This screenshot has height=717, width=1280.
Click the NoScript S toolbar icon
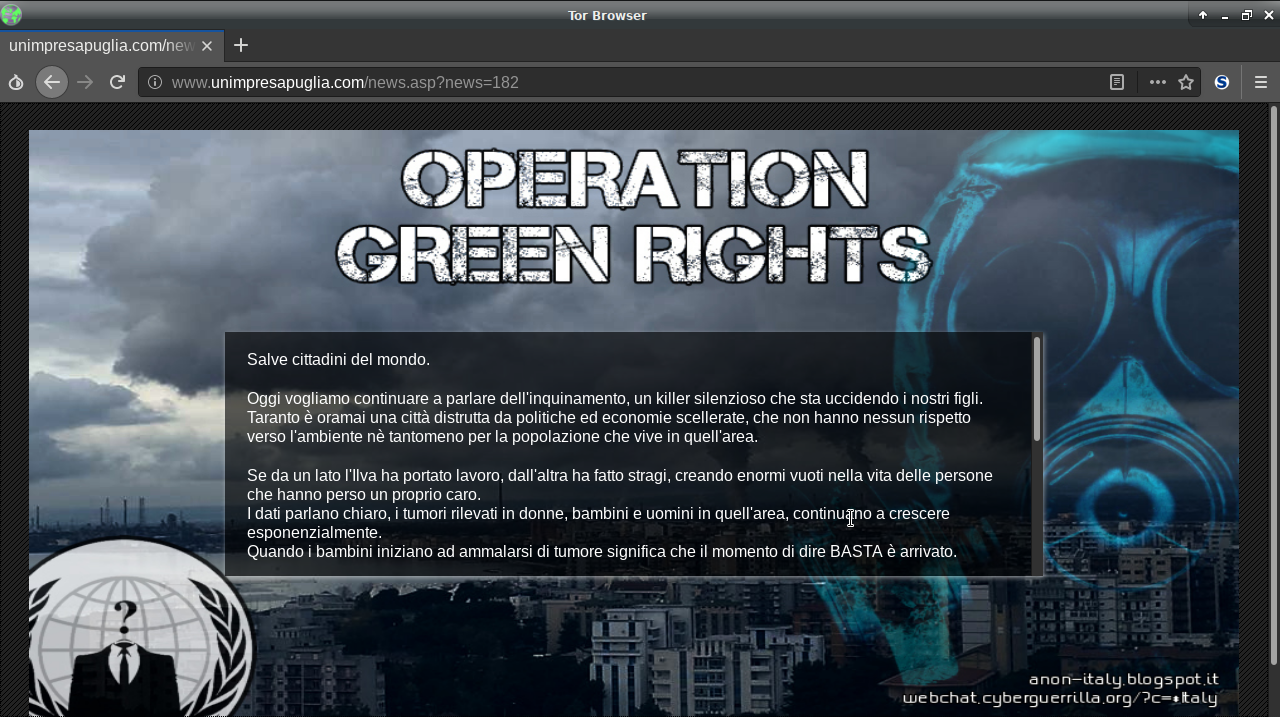pos(1221,82)
